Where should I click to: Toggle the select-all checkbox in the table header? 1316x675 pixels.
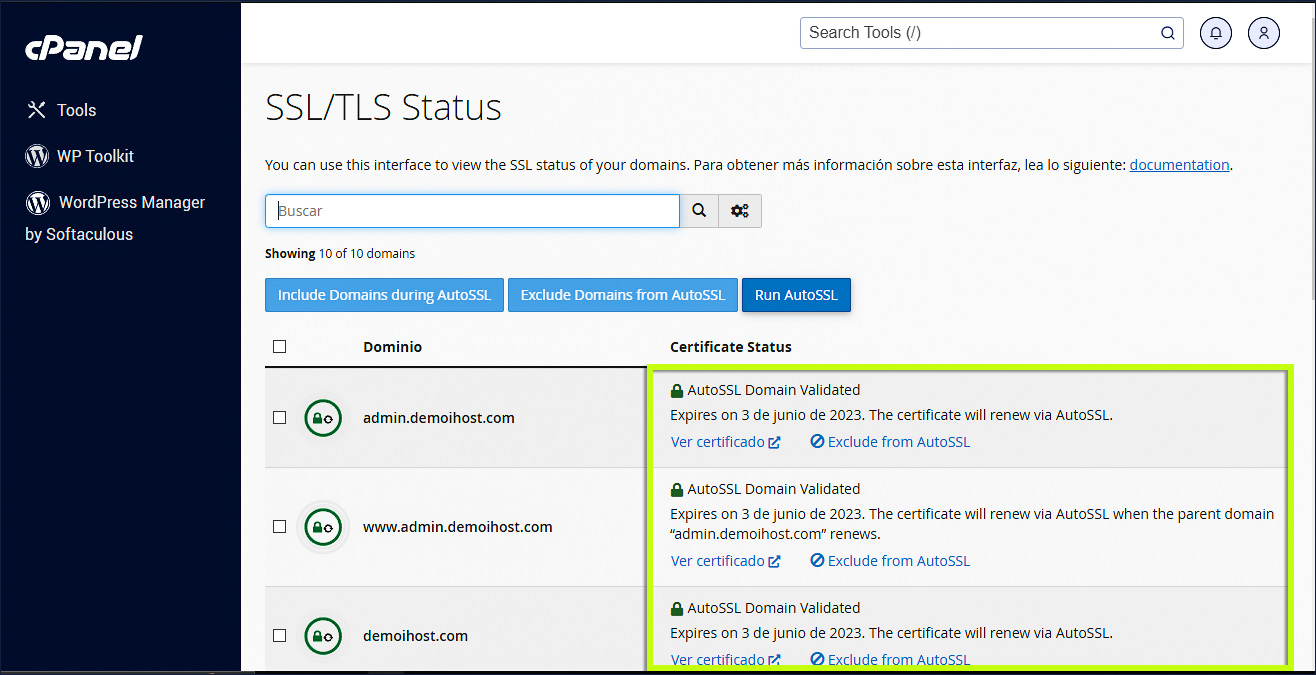point(279,345)
